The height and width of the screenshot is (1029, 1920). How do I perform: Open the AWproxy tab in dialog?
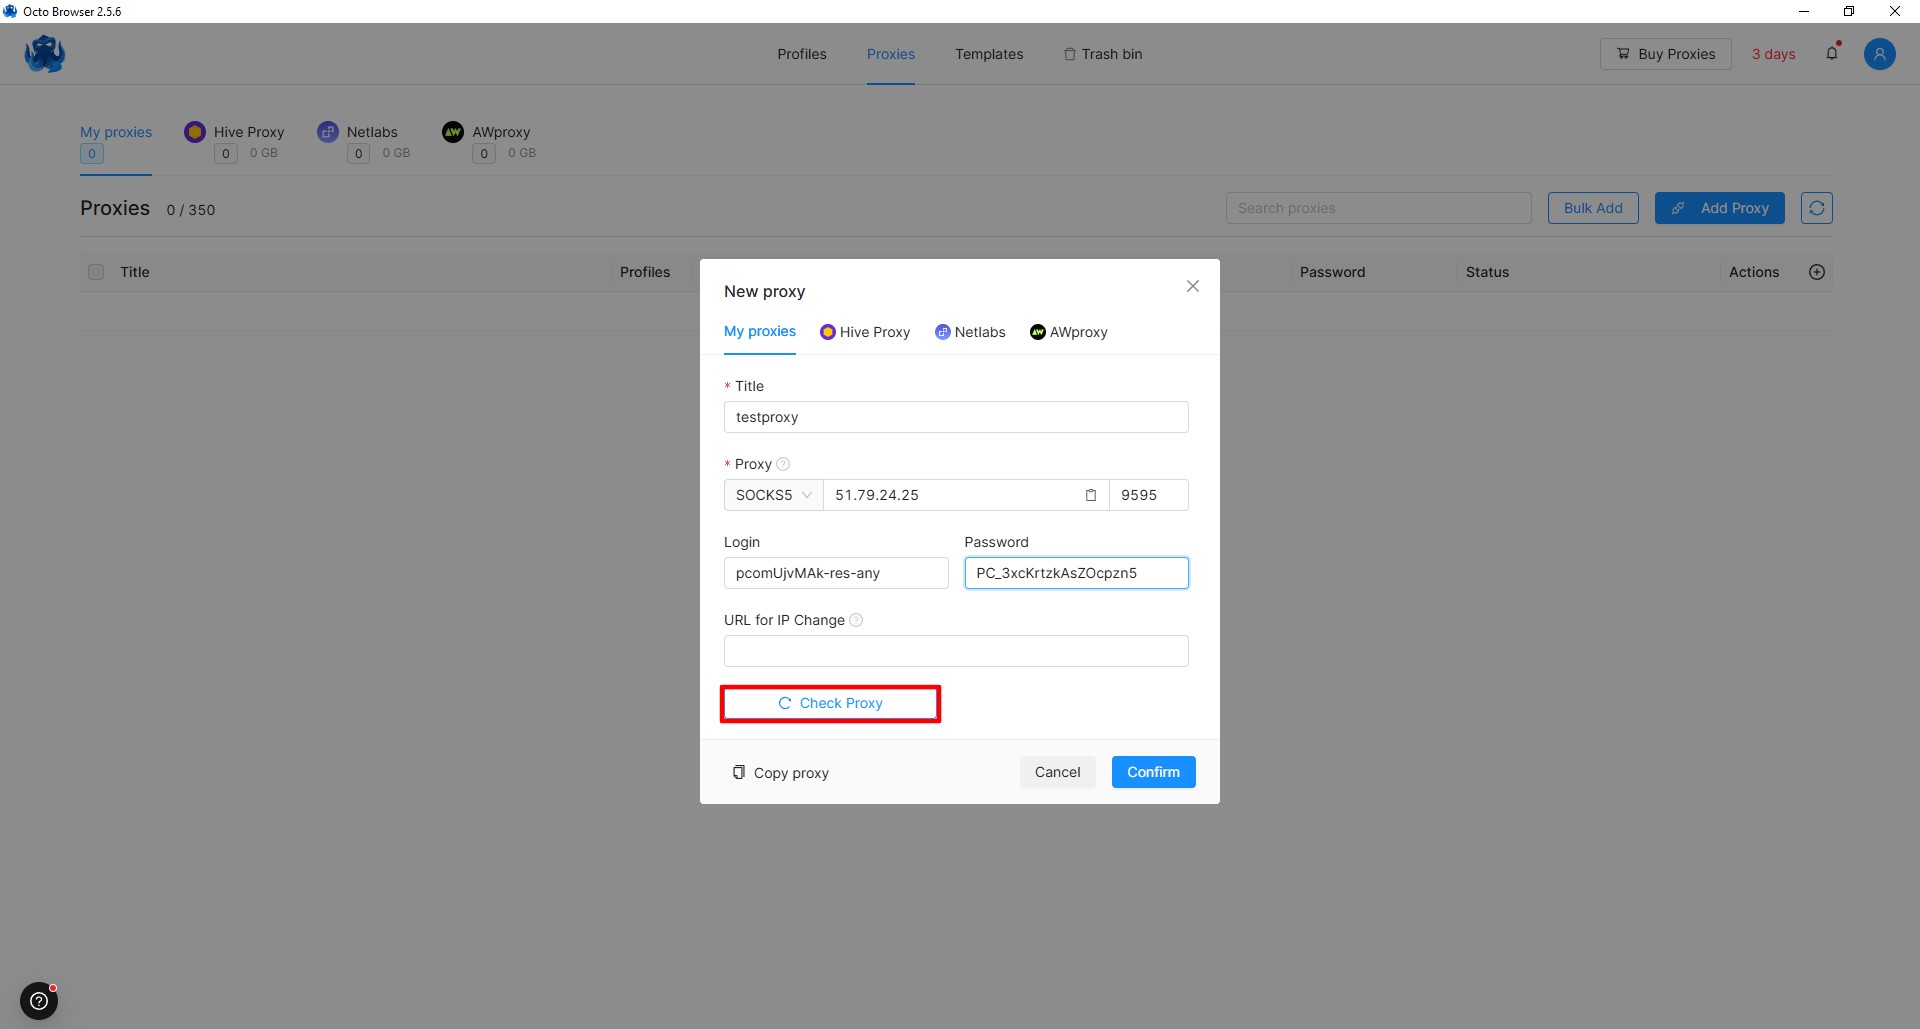coord(1068,332)
